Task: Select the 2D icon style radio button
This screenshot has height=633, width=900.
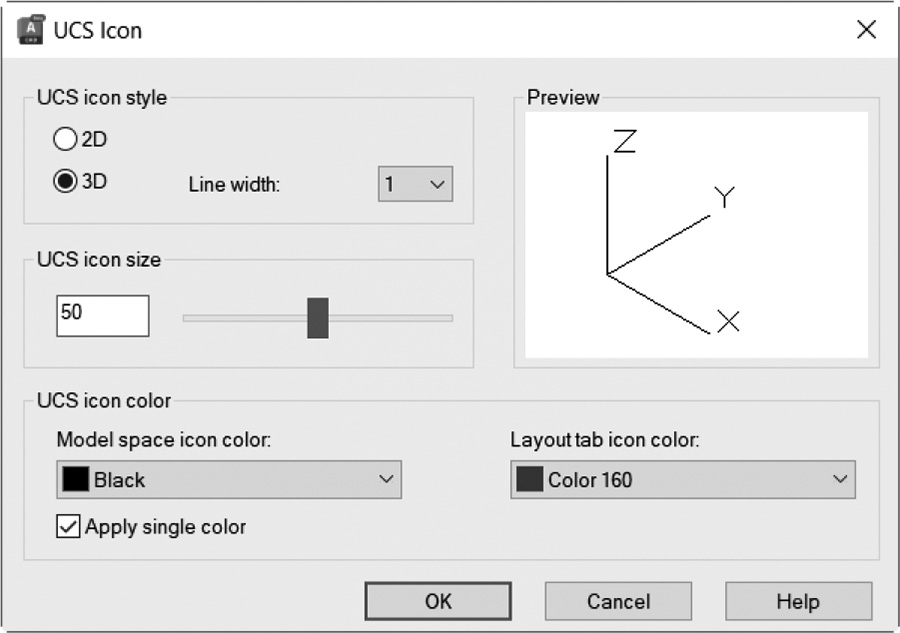Action: 65,139
